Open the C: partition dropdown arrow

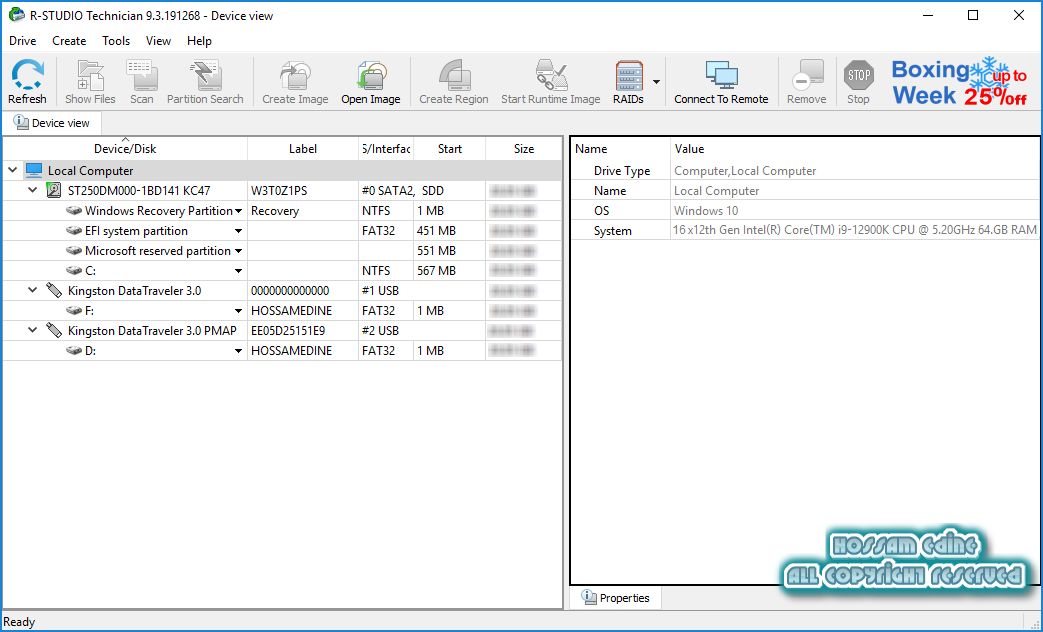[x=239, y=271]
